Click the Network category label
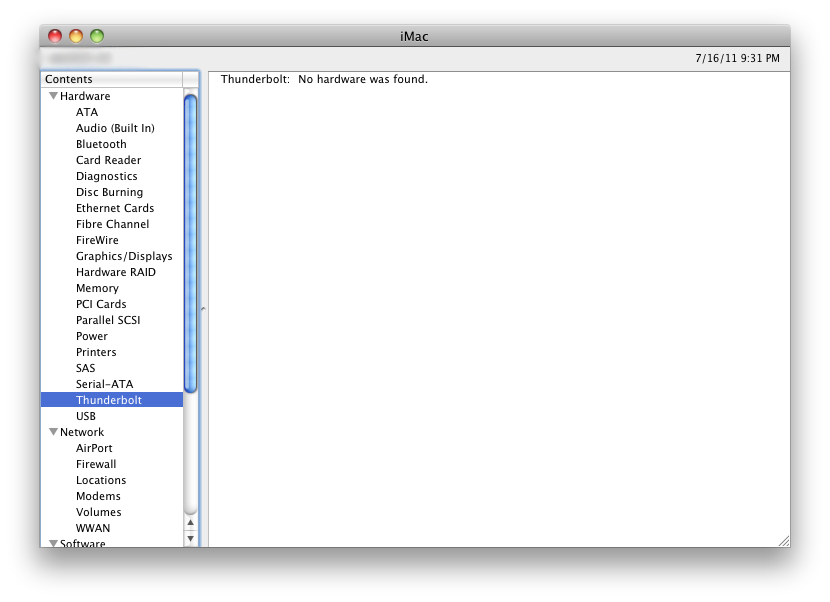This screenshot has width=830, height=602. [82, 432]
